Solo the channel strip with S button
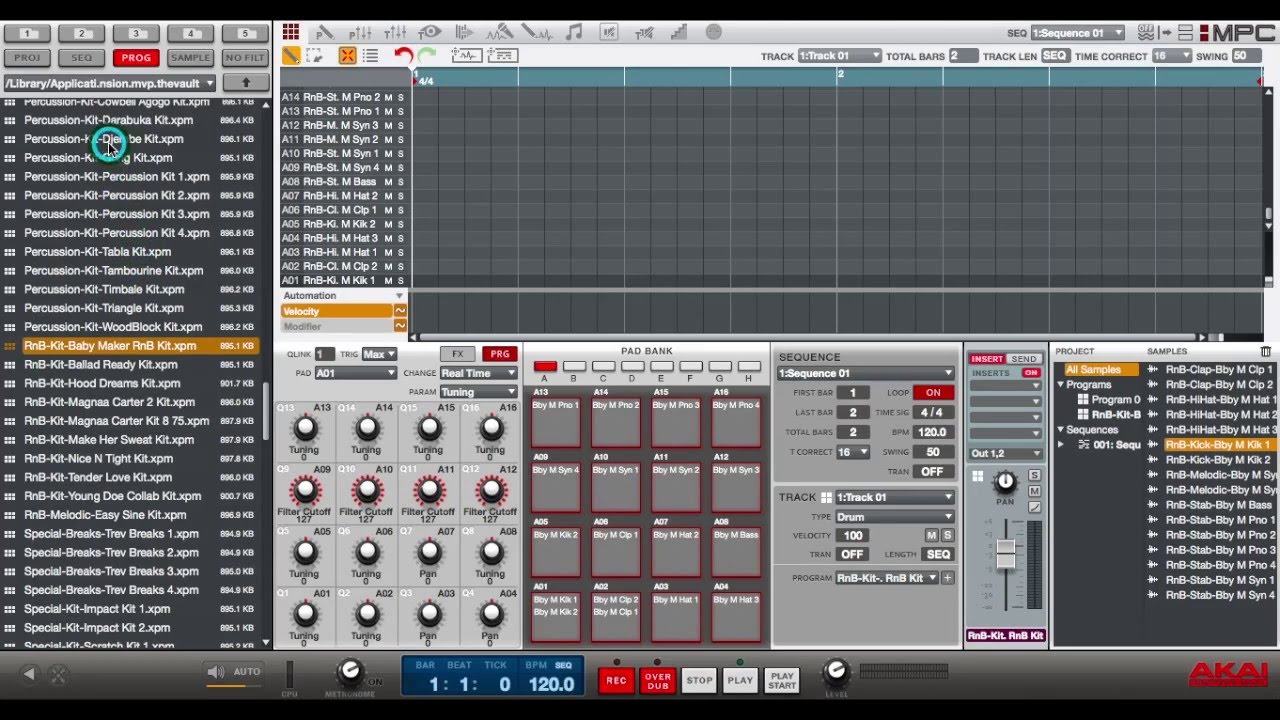1280x720 pixels. pyautogui.click(x=1034, y=476)
